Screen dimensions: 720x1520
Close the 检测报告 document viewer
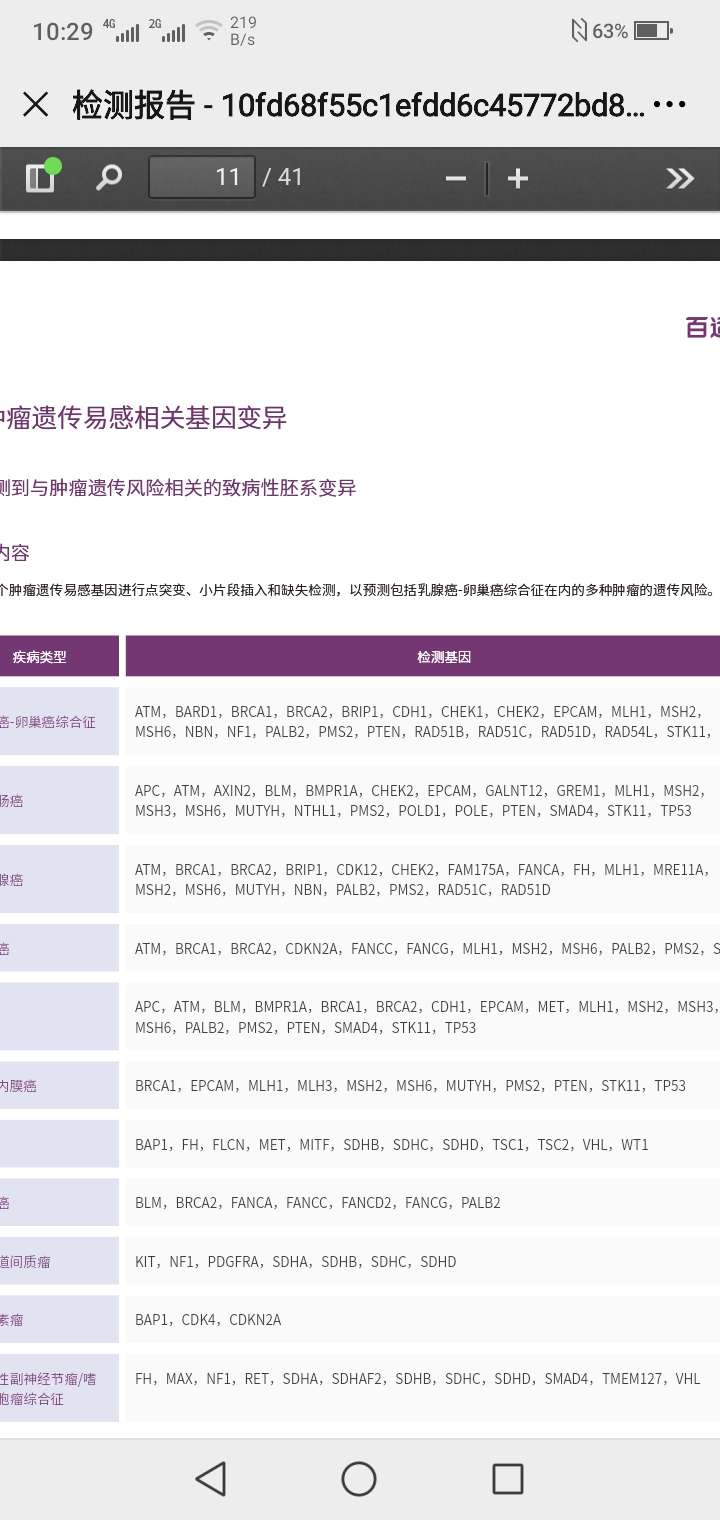tap(36, 104)
